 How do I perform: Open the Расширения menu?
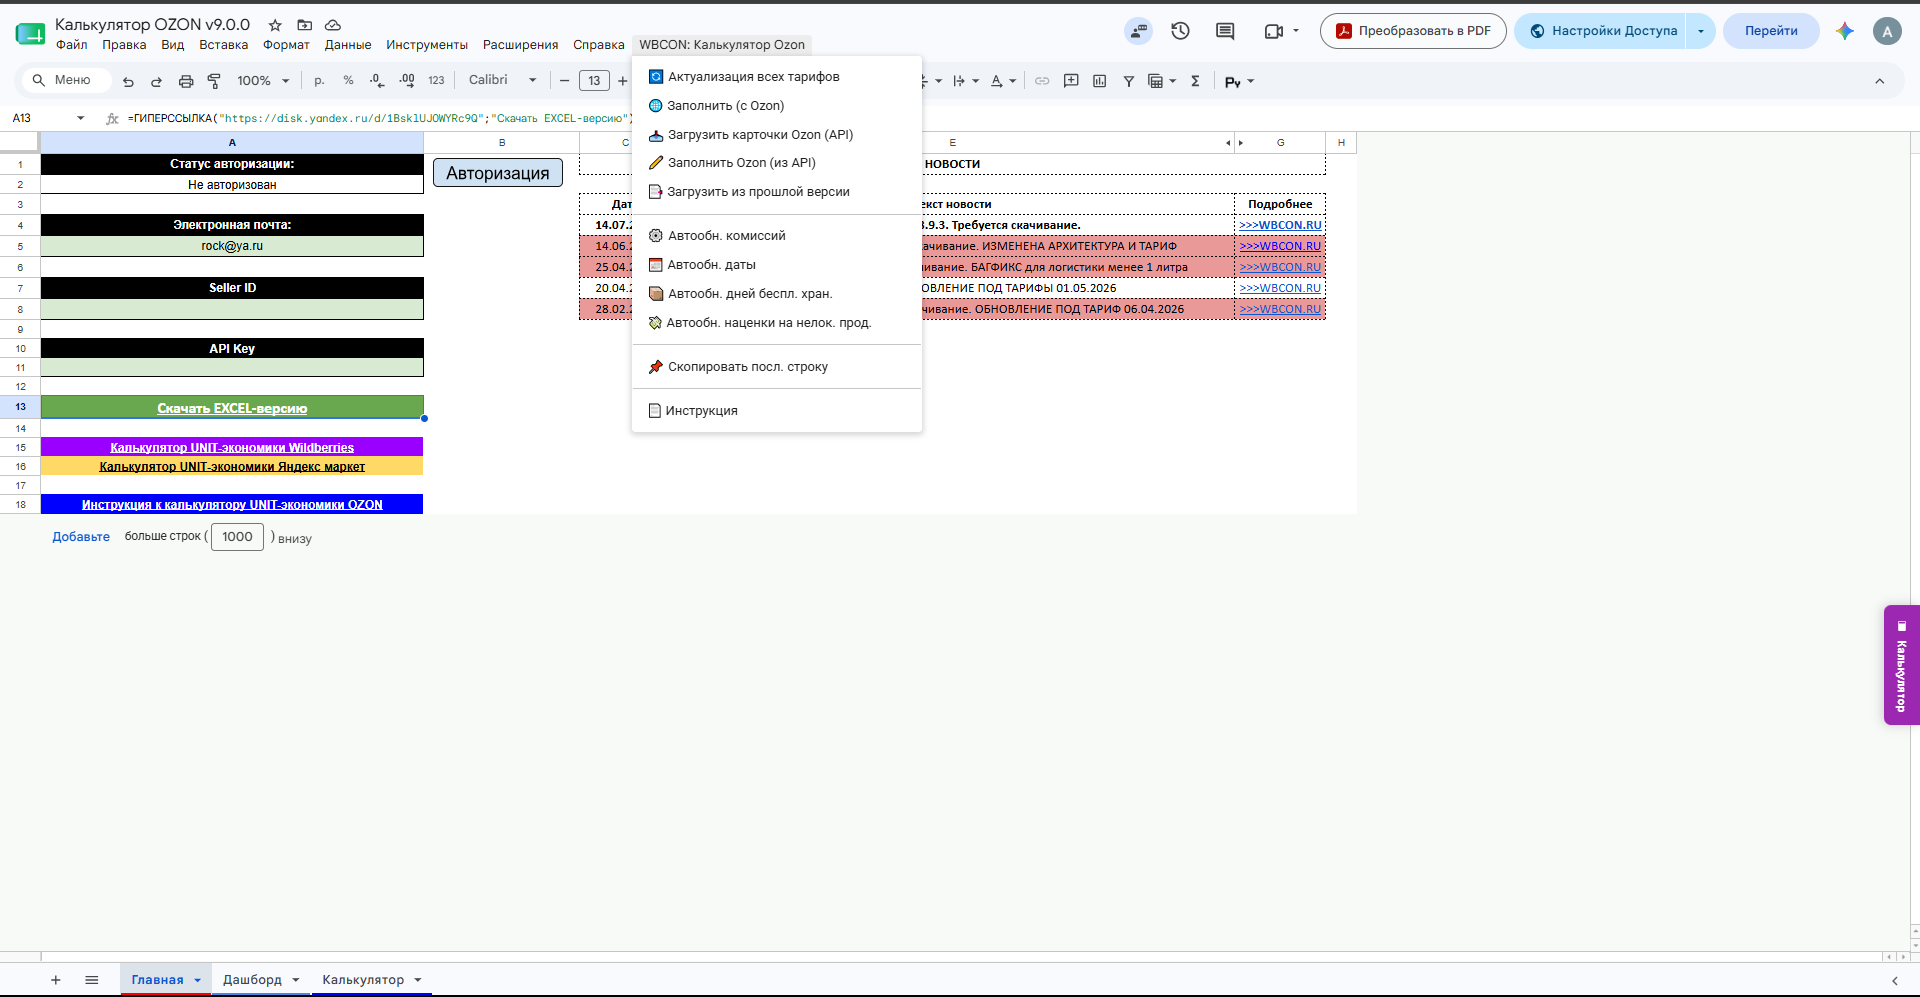click(520, 45)
